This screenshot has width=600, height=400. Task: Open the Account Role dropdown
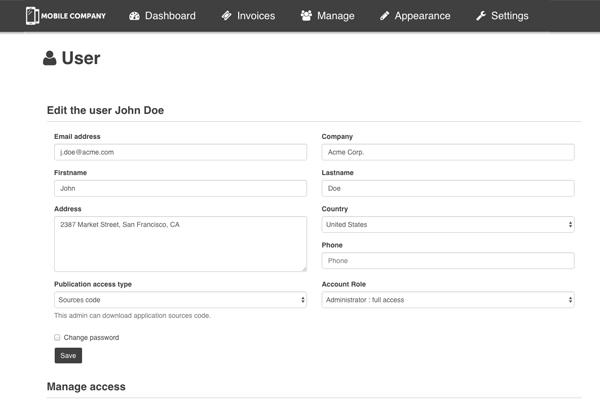click(447, 300)
